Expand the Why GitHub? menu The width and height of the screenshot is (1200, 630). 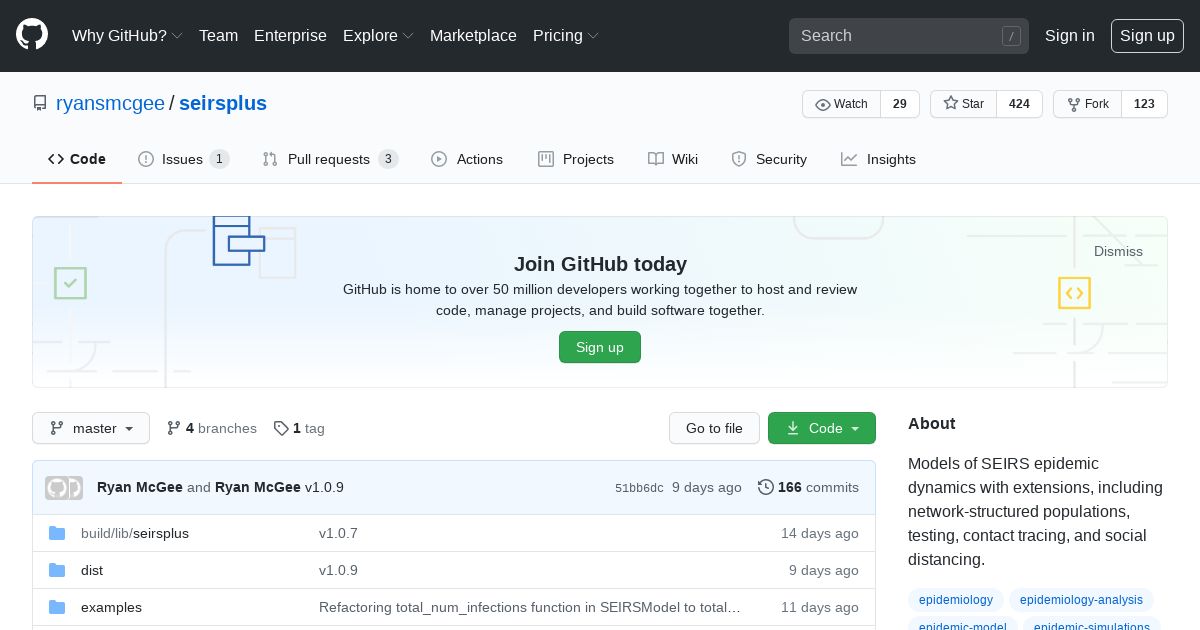[x=127, y=35]
